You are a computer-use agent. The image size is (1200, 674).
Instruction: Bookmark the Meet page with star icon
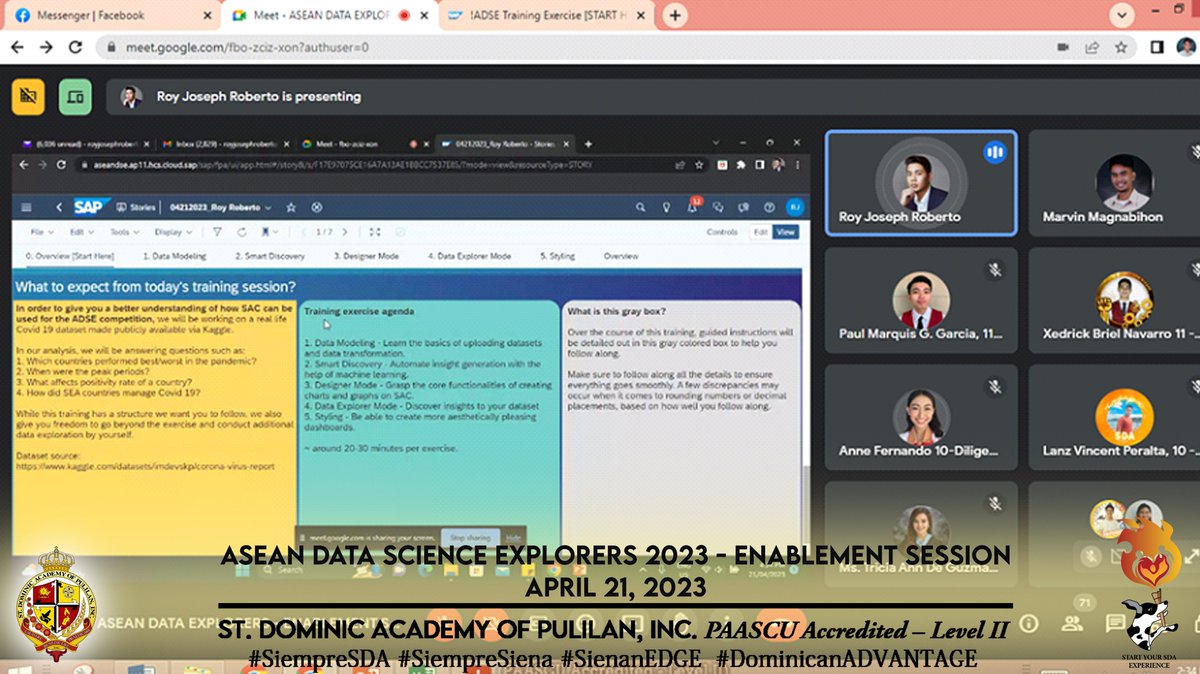click(x=1121, y=47)
